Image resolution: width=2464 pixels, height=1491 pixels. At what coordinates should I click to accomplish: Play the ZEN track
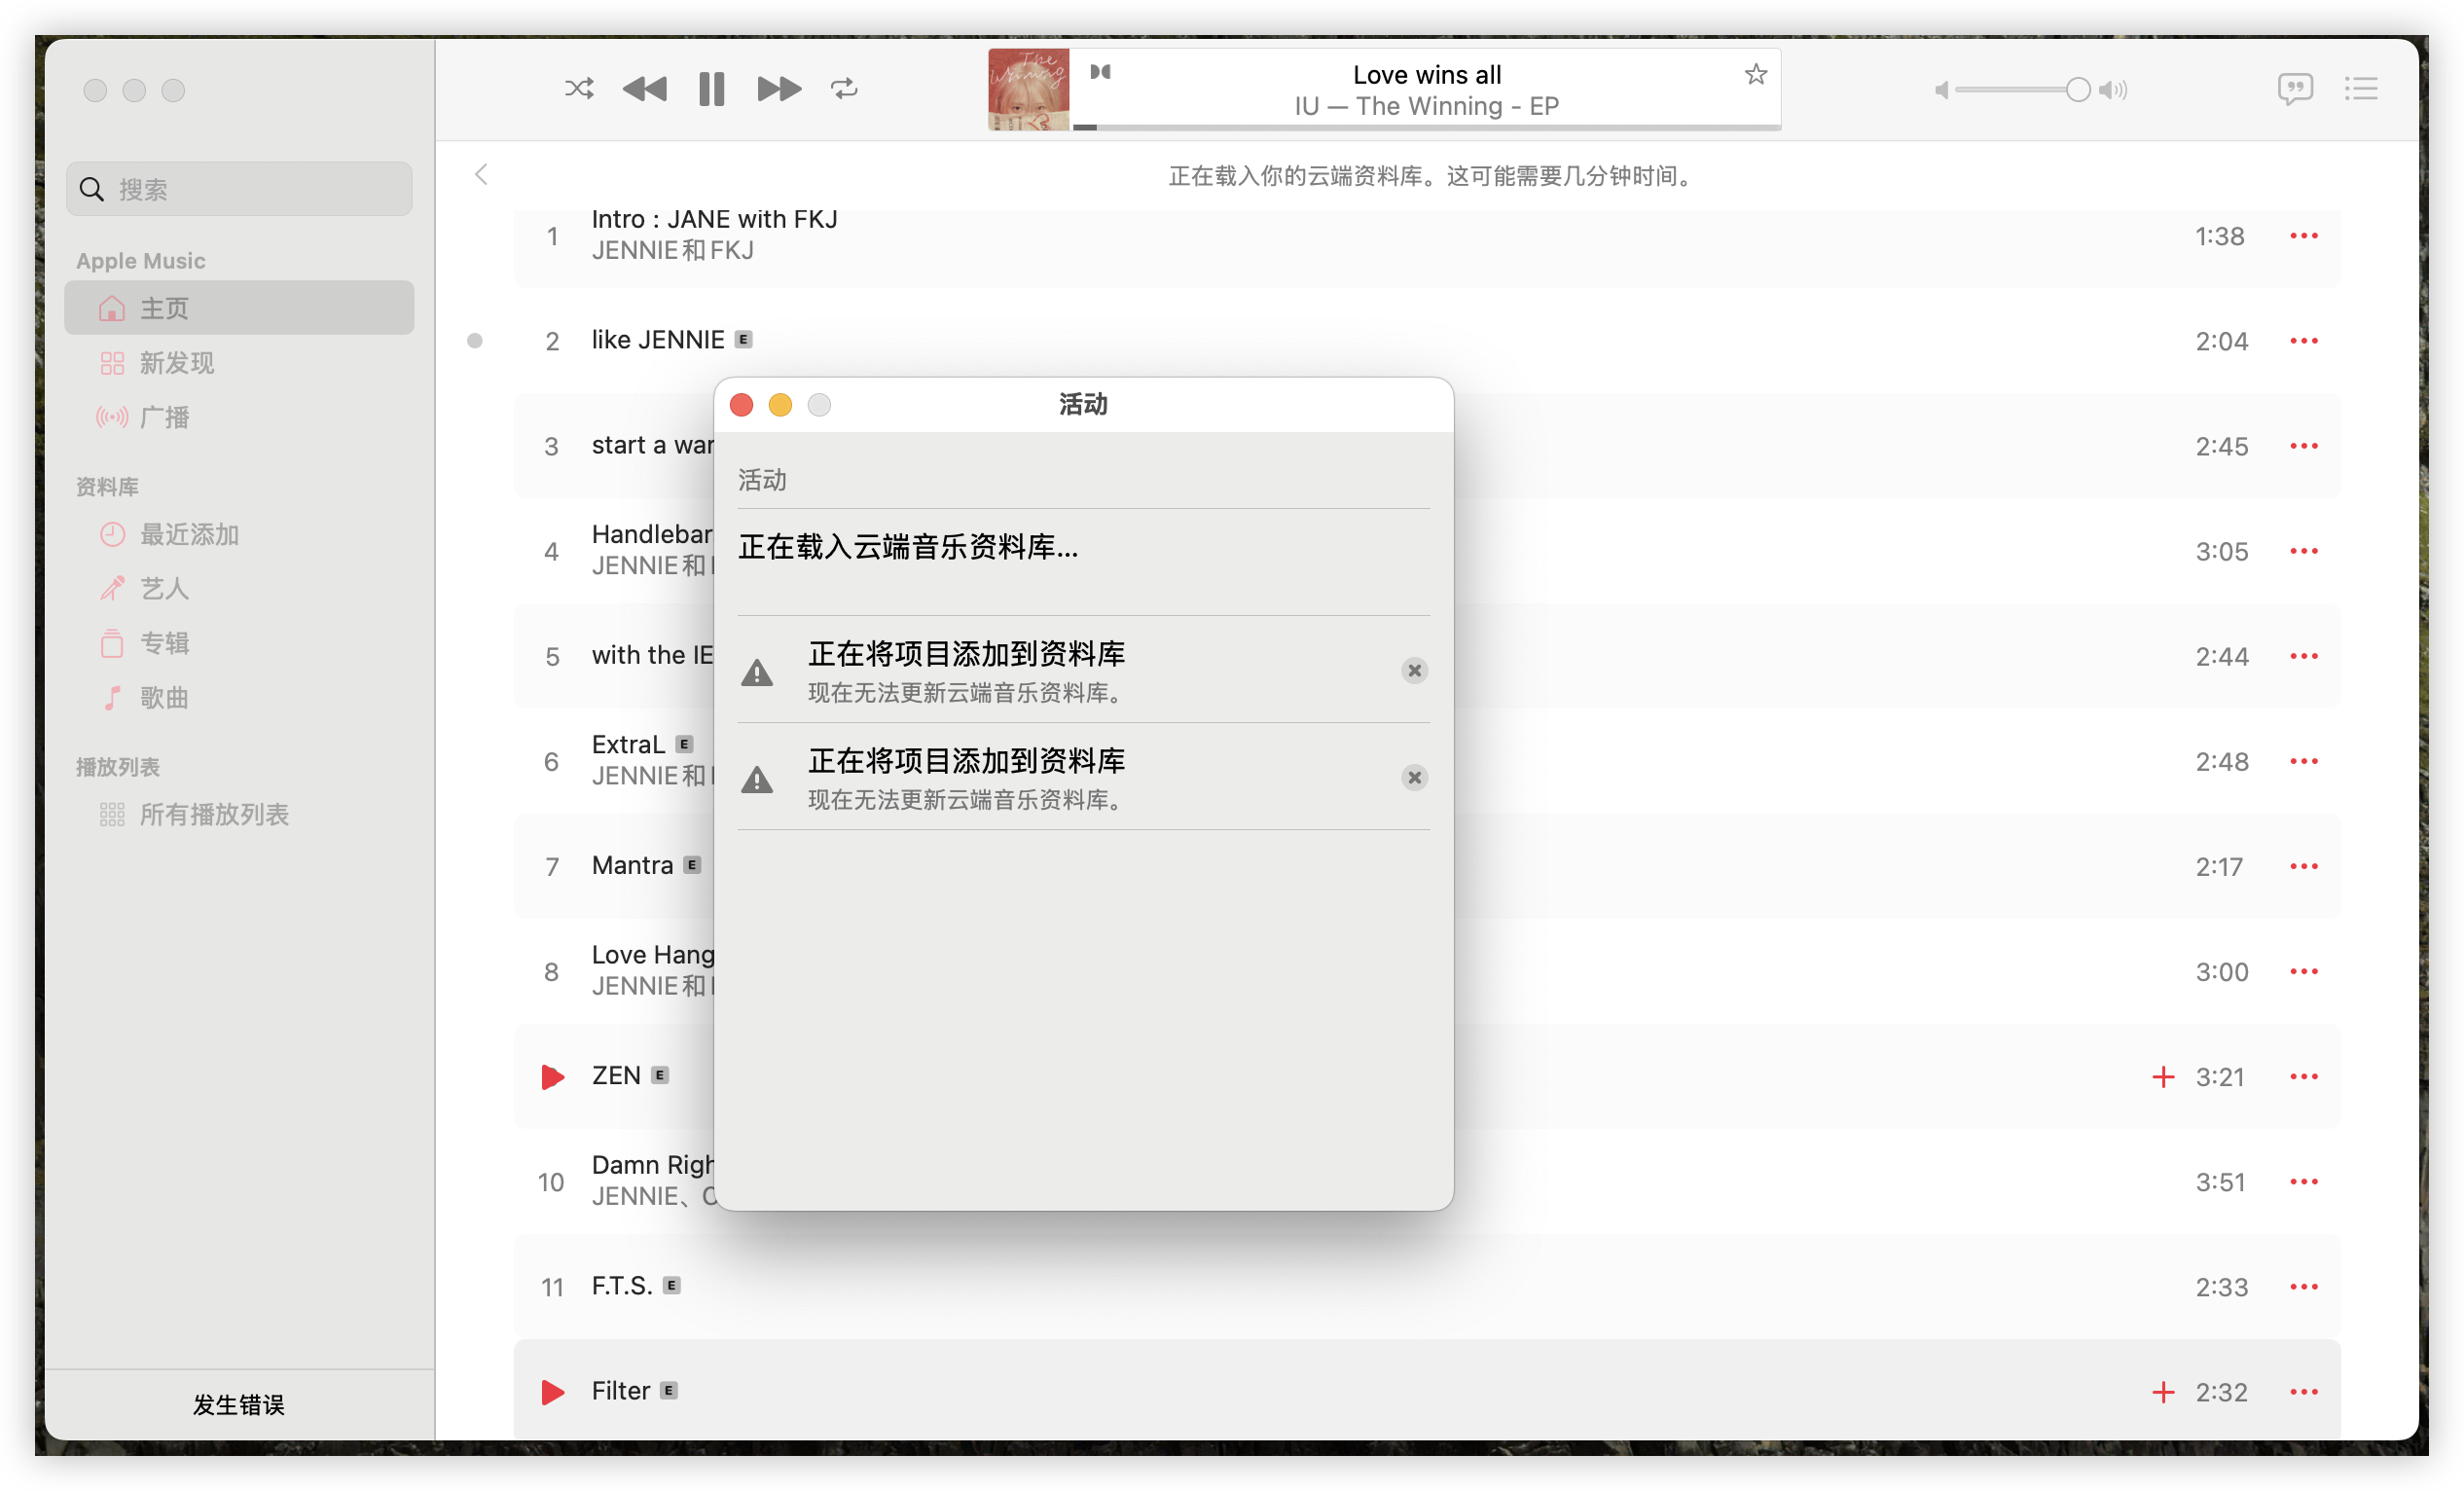pos(552,1077)
